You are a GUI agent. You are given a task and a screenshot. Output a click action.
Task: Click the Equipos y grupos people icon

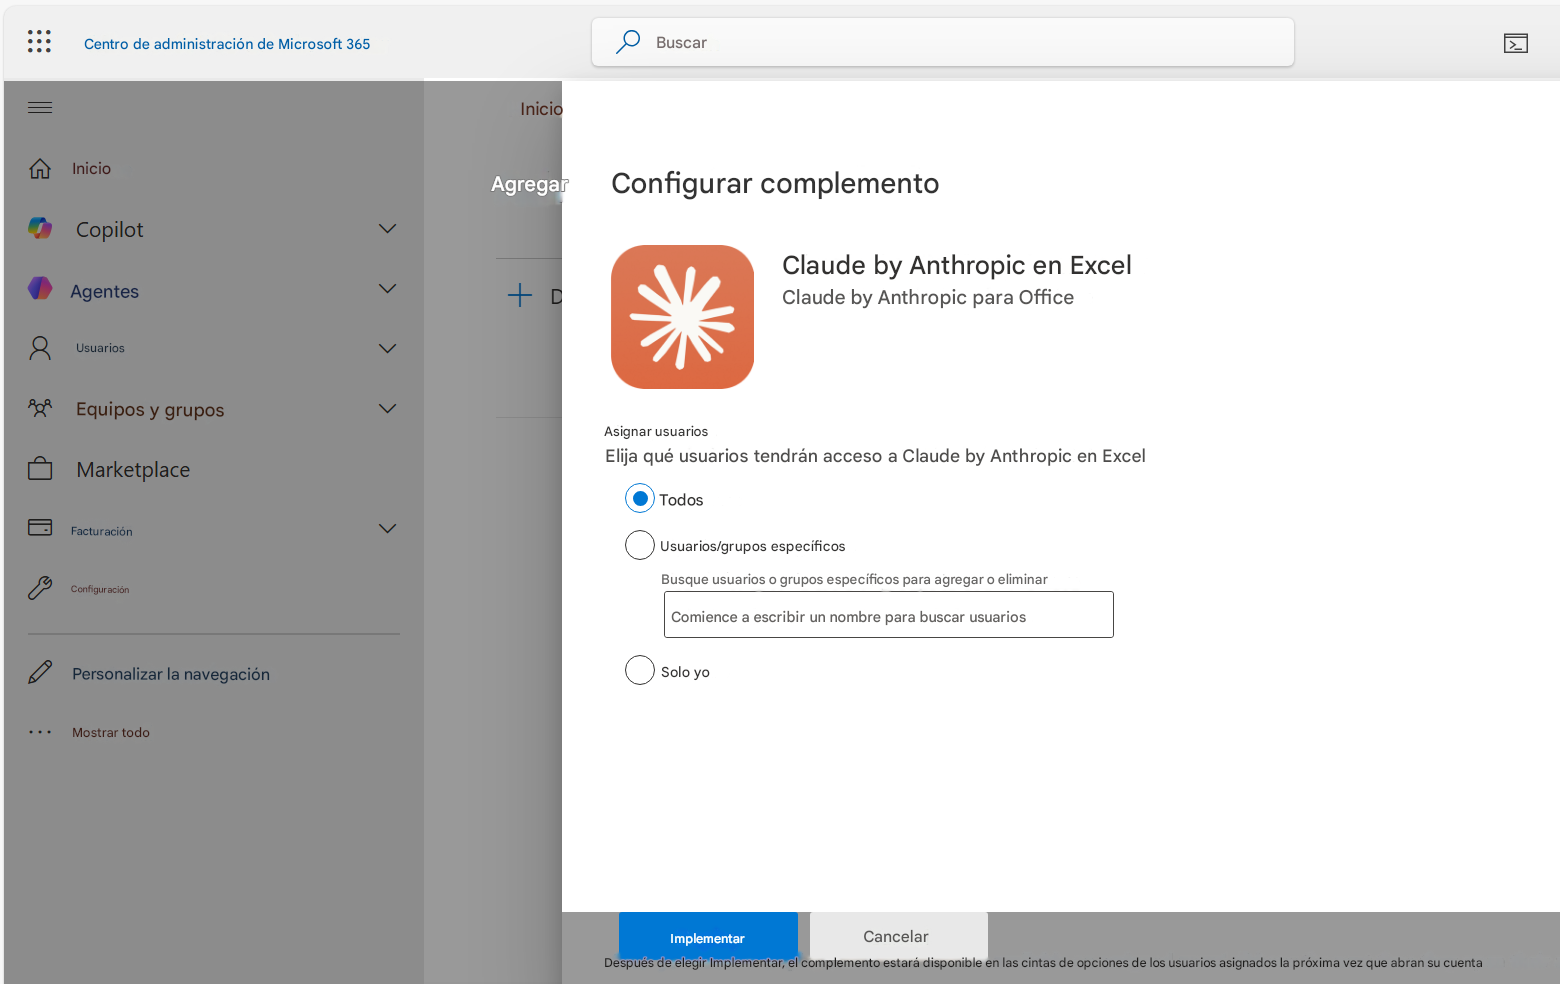pos(40,408)
